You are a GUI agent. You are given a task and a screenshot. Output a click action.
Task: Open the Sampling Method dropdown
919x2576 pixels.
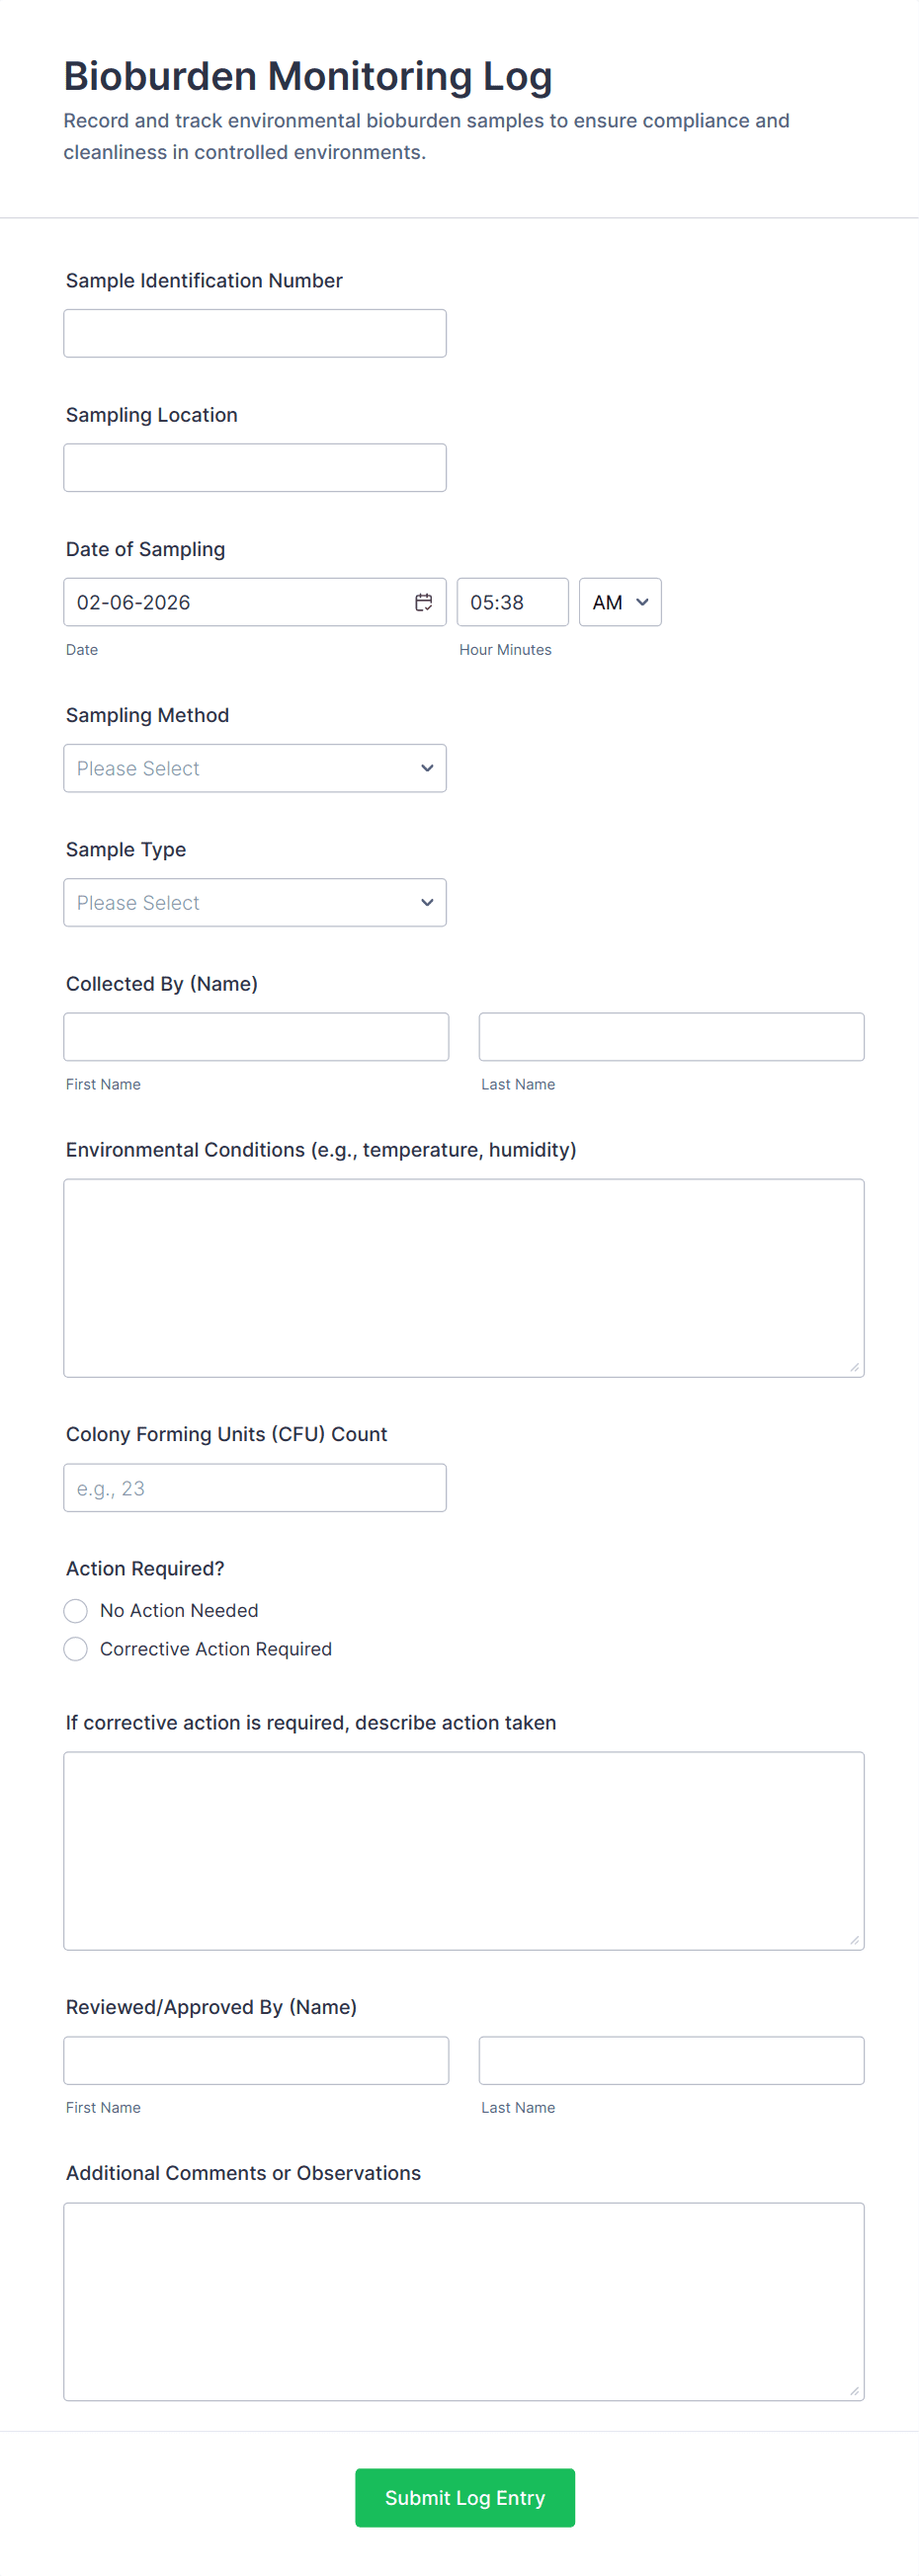[255, 768]
